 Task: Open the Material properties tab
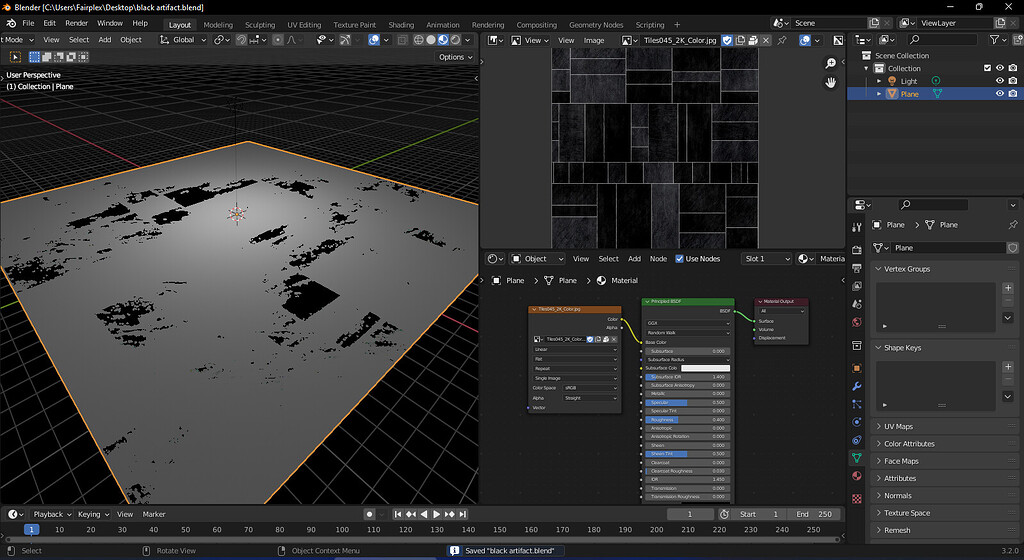tap(857, 476)
